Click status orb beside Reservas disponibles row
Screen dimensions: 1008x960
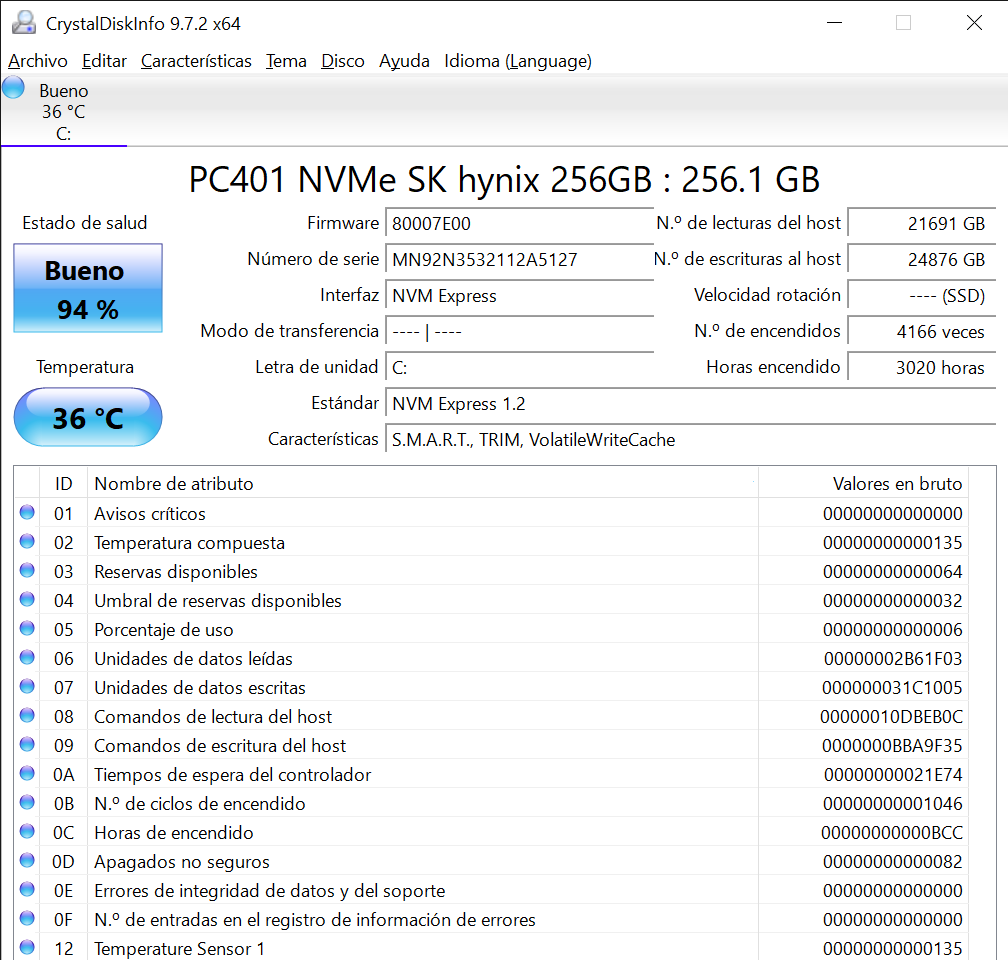[27, 571]
